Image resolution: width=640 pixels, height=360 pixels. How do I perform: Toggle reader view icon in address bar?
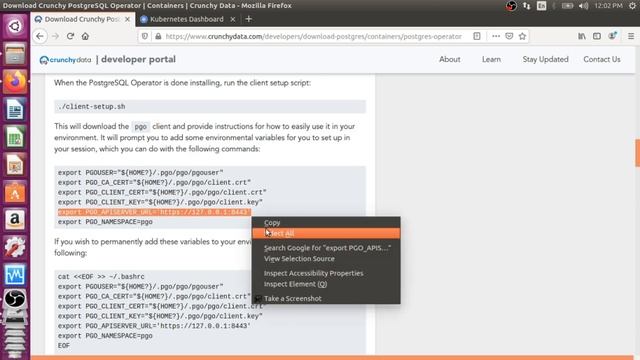click(476, 36)
